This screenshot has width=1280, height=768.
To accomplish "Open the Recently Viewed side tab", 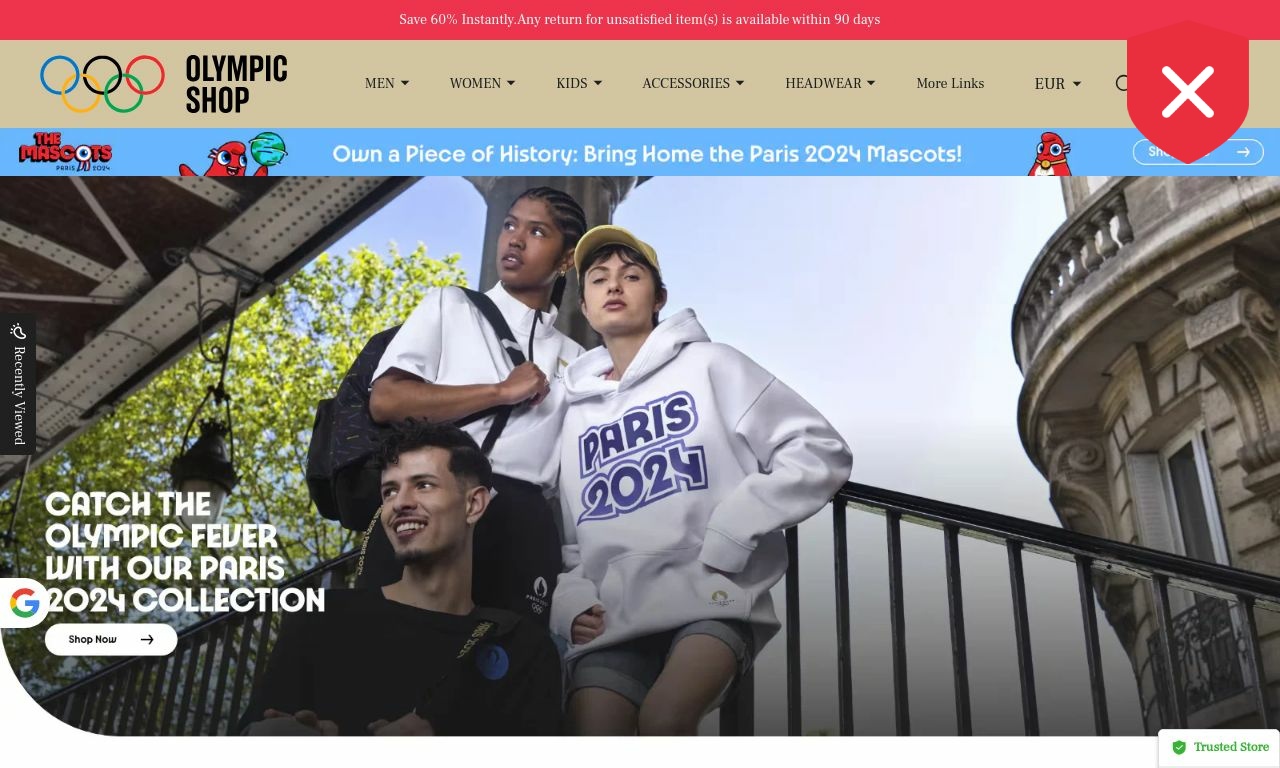I will point(18,385).
